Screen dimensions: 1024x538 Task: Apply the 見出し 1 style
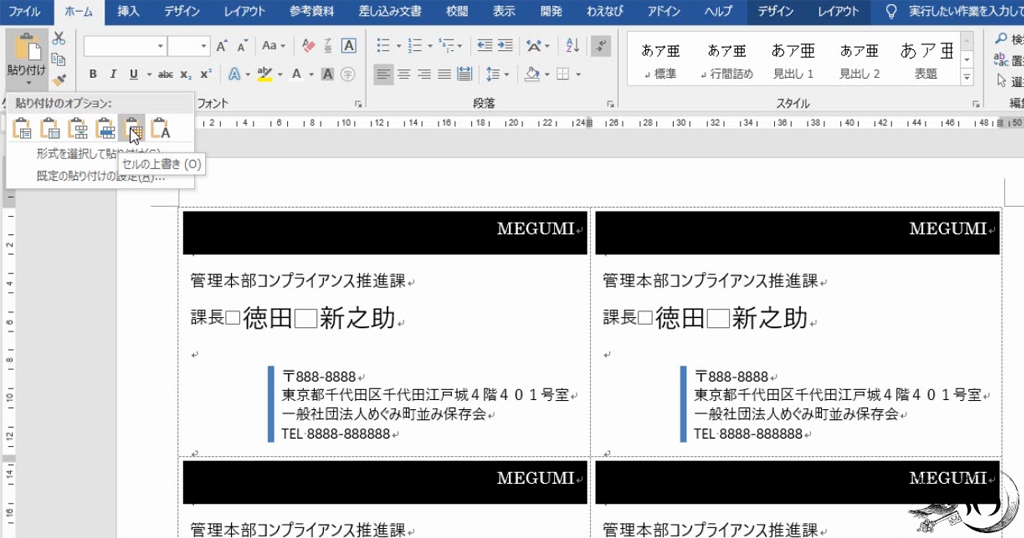click(x=793, y=60)
